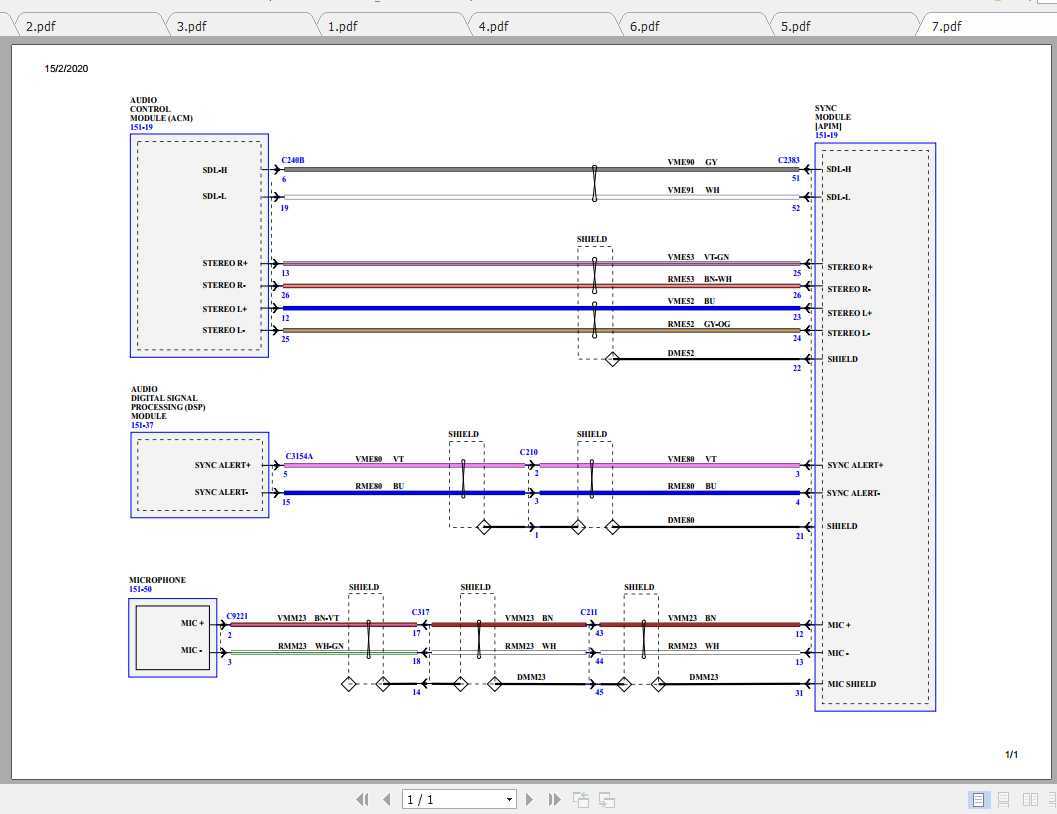This screenshot has width=1057, height=814.
Task: Jump to last page button
Action: 554,799
